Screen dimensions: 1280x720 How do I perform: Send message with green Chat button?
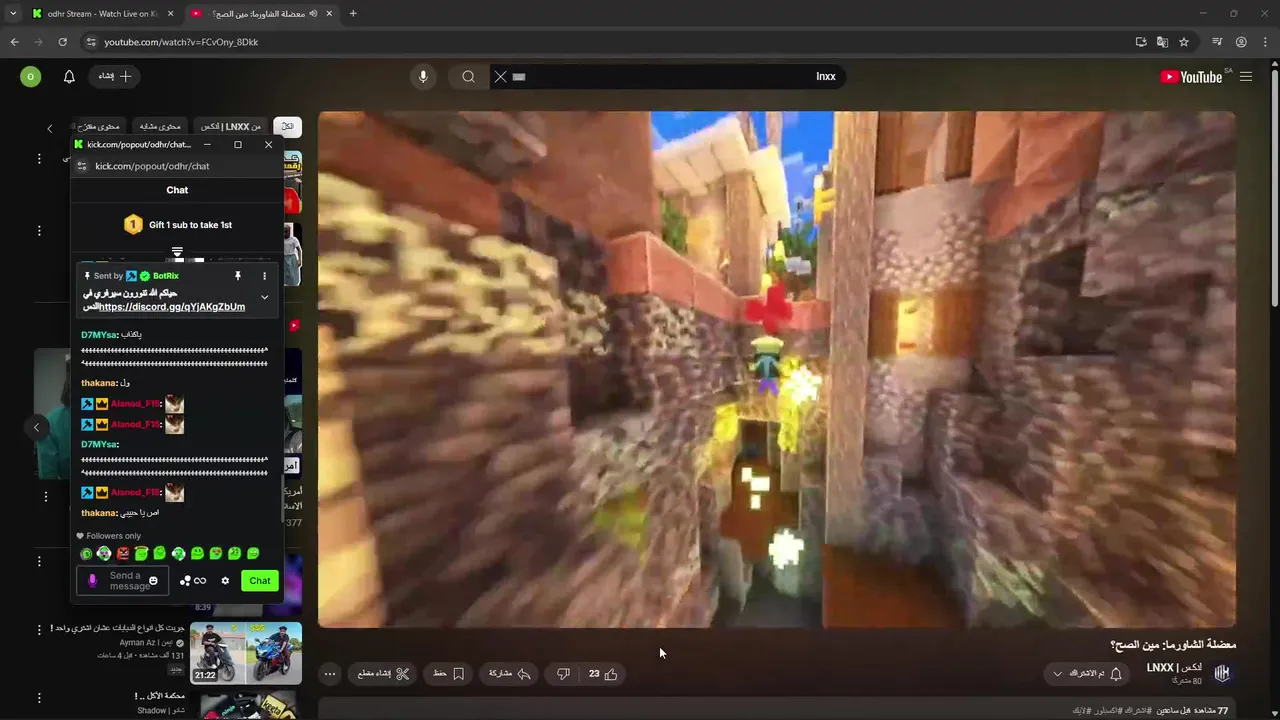[260, 581]
